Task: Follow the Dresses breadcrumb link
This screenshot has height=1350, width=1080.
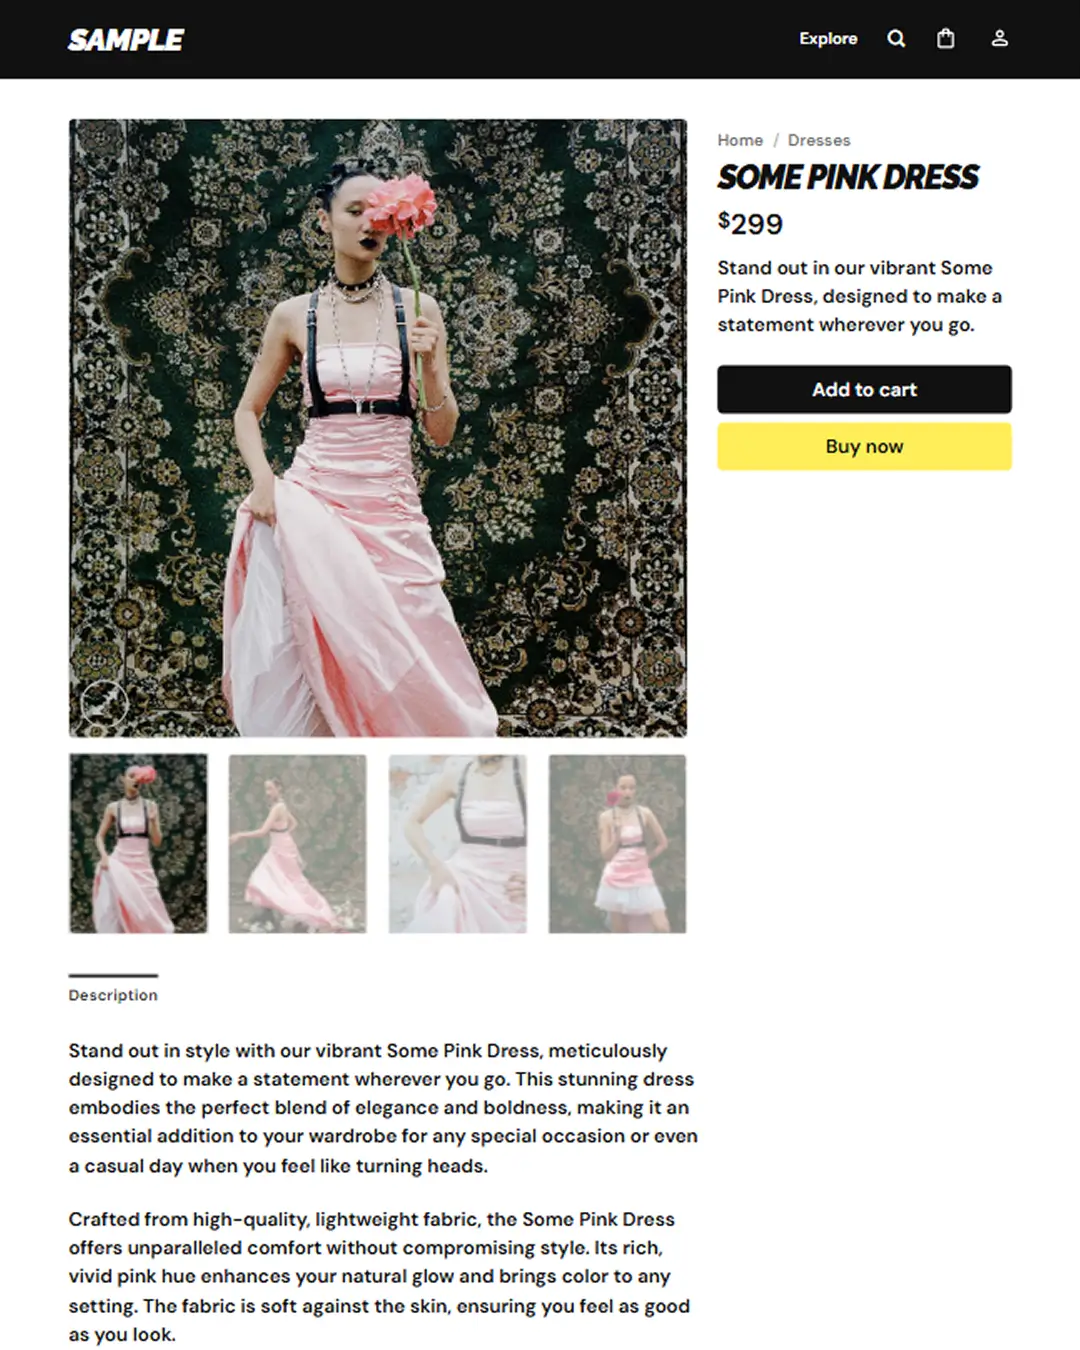Action: pyautogui.click(x=819, y=140)
